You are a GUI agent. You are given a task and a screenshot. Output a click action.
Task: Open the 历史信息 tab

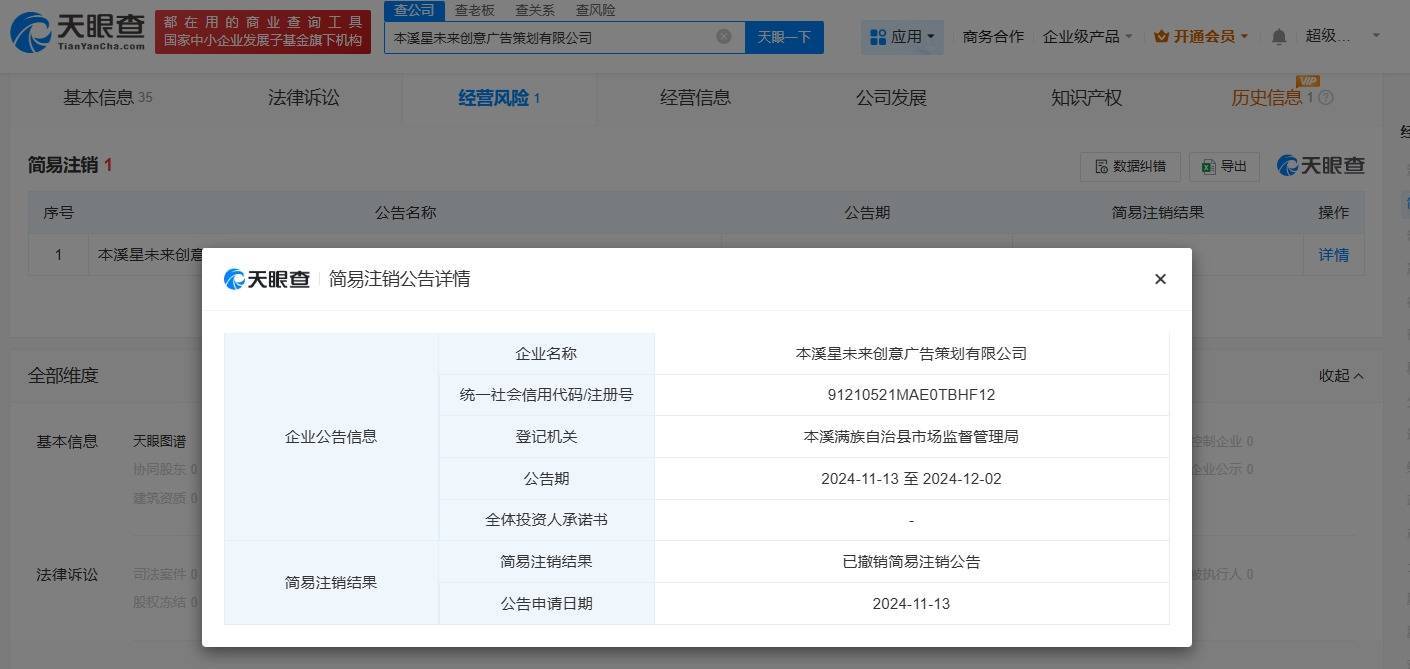coord(1266,98)
